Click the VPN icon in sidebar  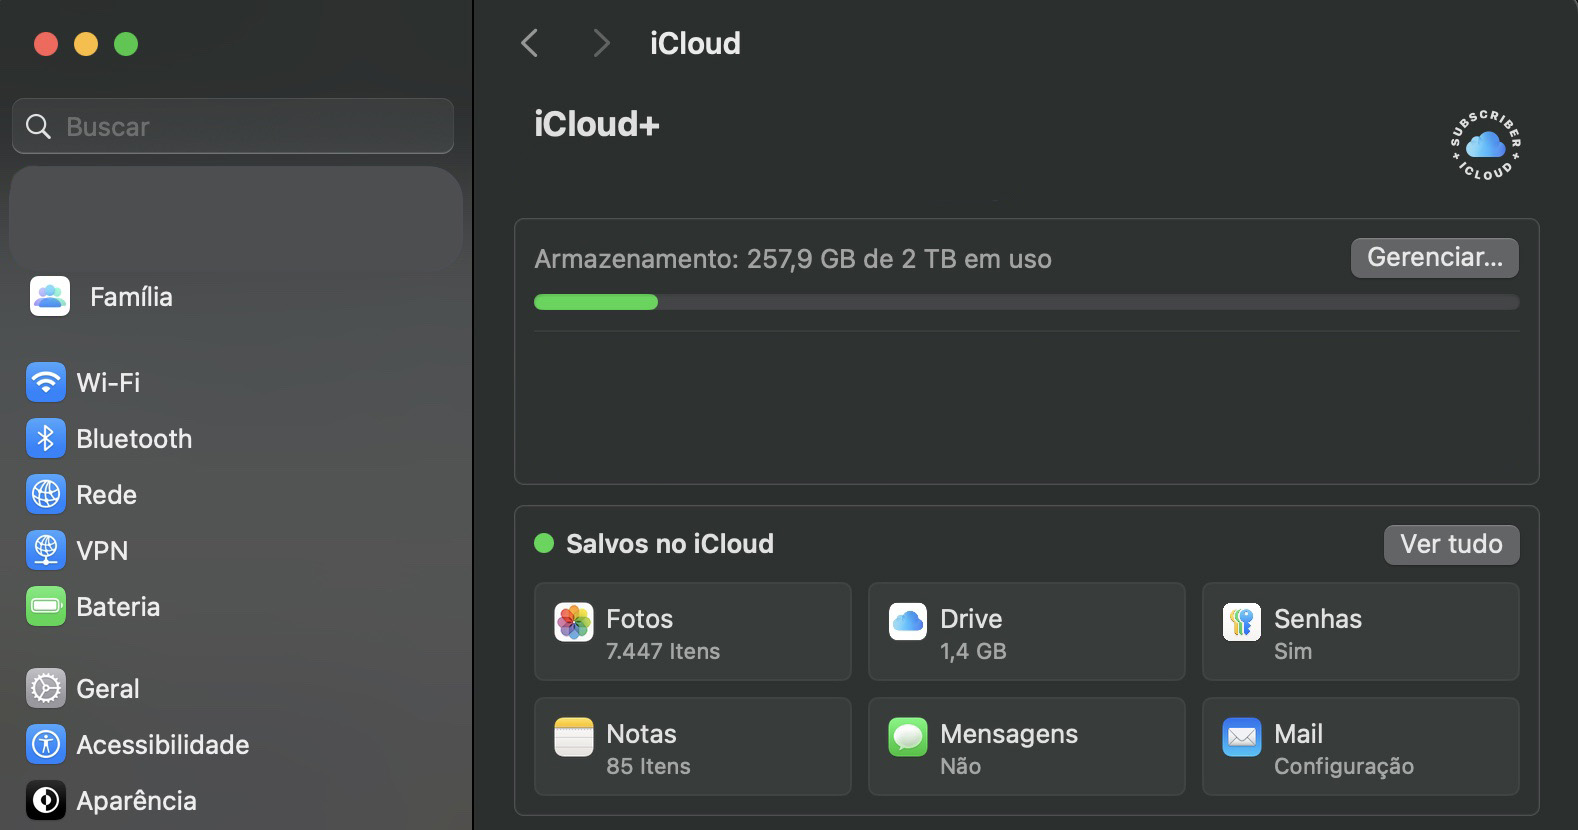(x=45, y=550)
